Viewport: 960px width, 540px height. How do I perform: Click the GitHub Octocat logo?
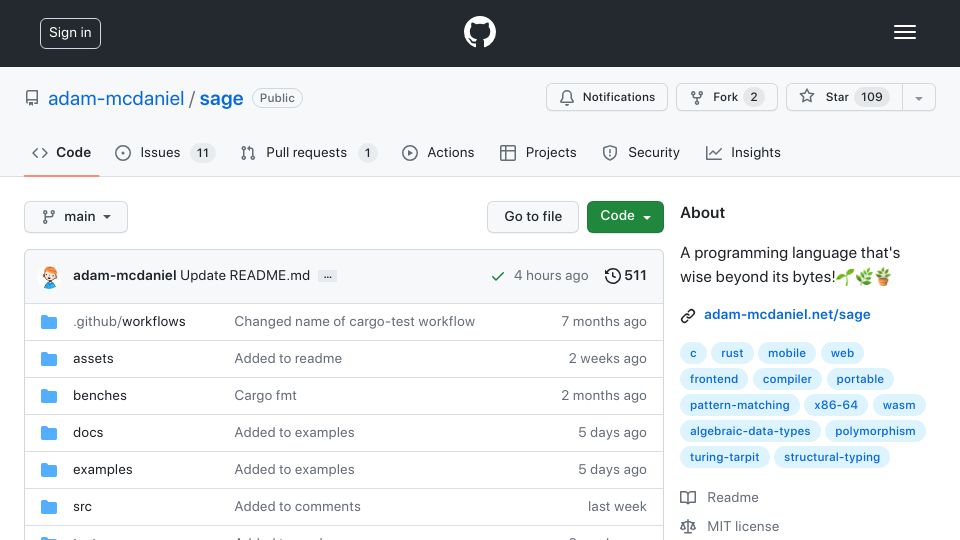(x=479, y=32)
